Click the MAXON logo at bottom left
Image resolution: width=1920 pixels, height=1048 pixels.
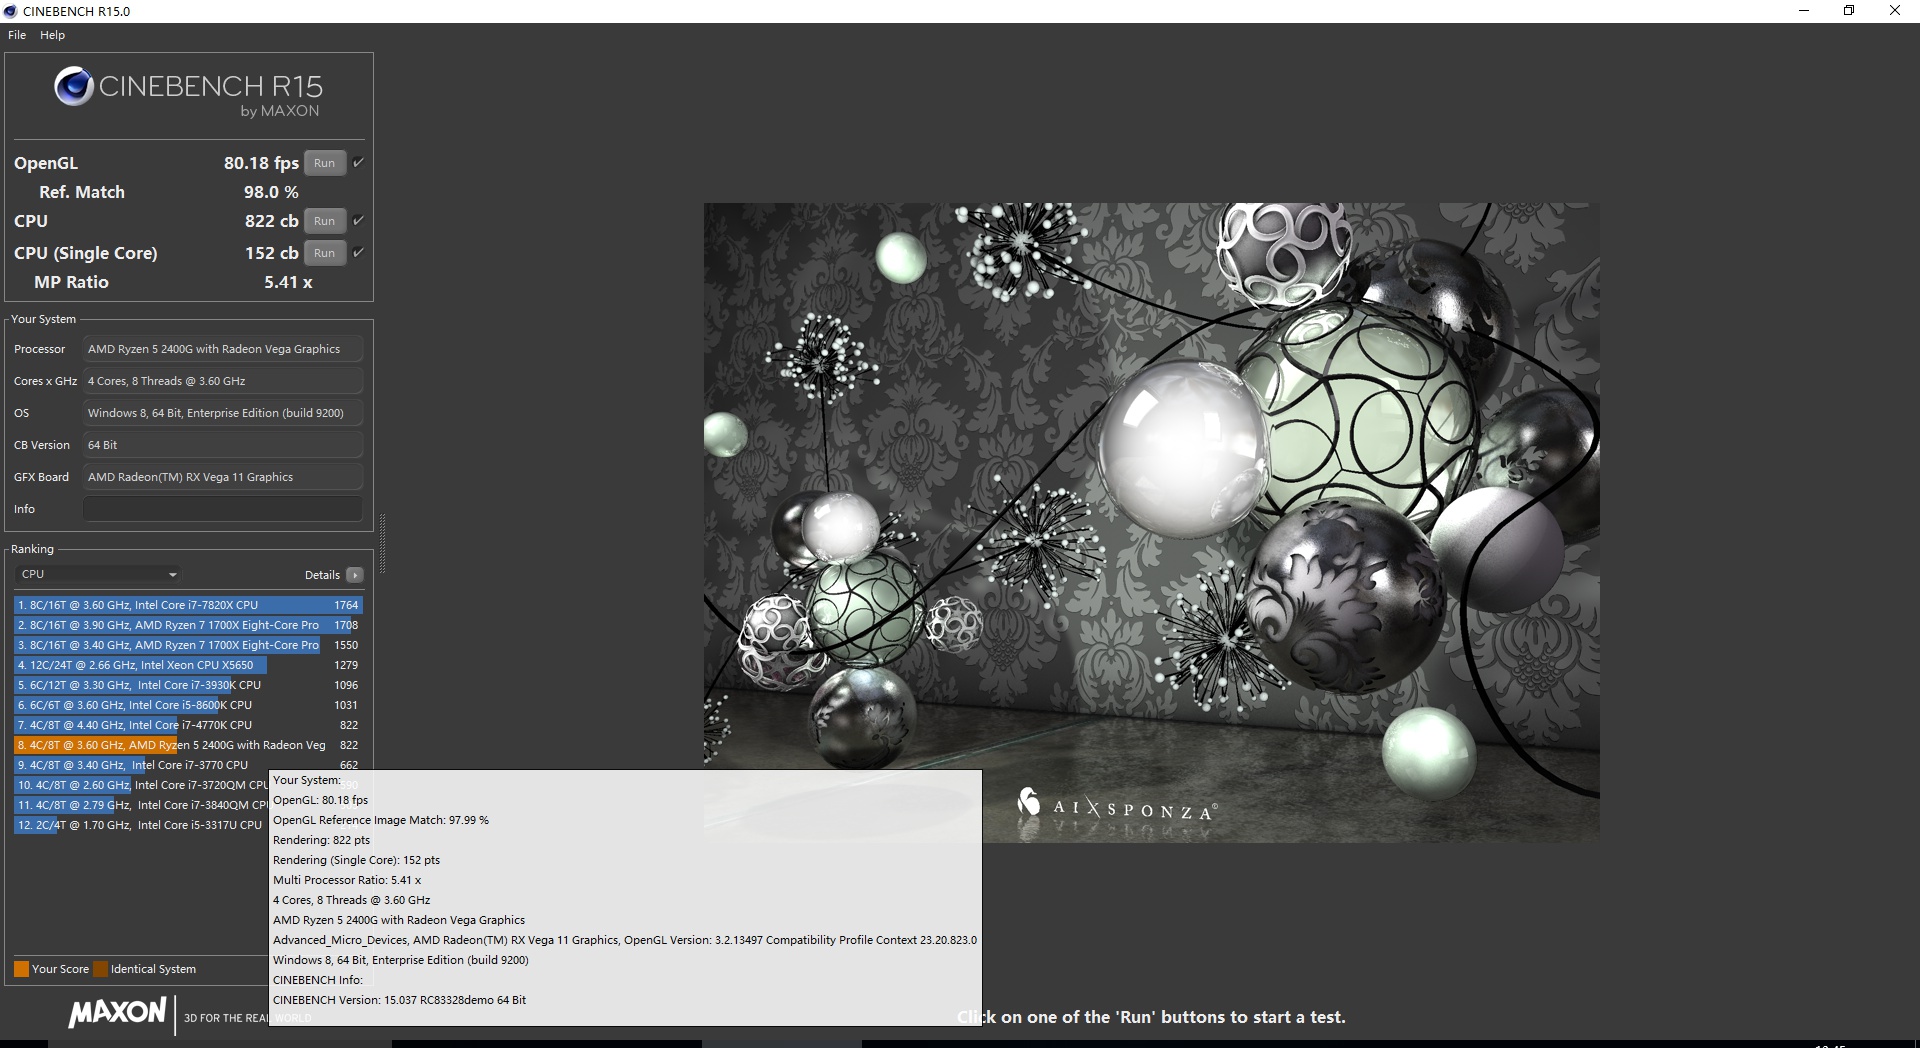[117, 1012]
